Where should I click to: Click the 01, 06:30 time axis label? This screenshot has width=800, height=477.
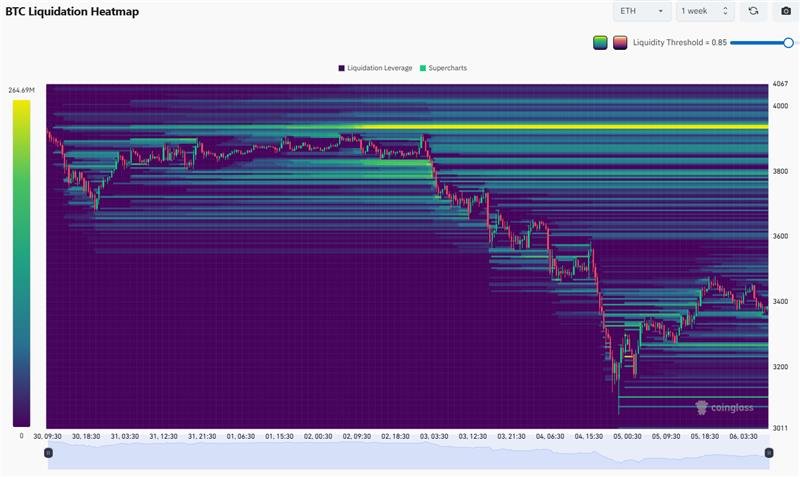pyautogui.click(x=241, y=437)
